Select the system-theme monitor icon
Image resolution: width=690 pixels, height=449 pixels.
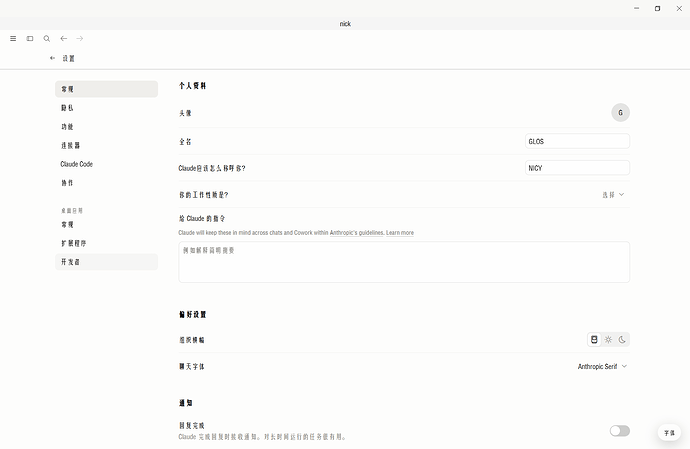point(594,339)
